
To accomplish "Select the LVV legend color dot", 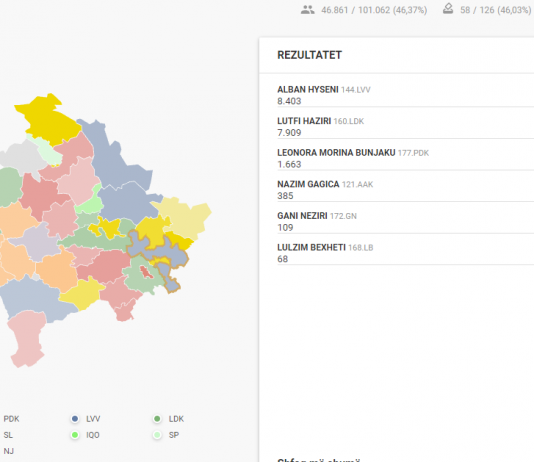I will (x=75, y=418).
